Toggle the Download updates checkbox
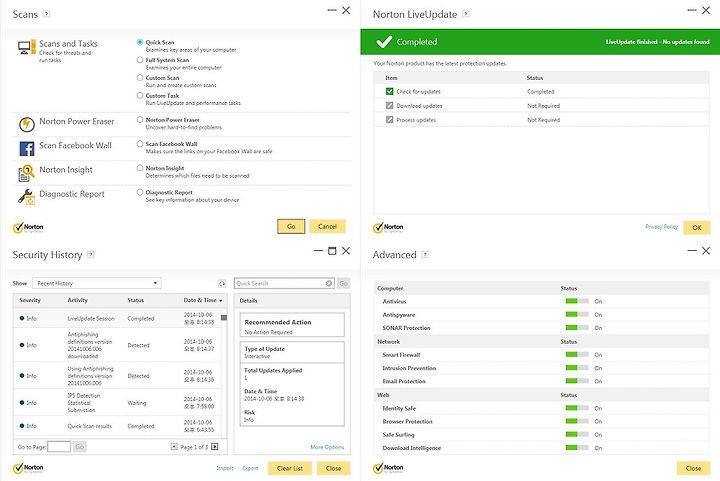Image resolution: width=720 pixels, height=481 pixels. tap(389, 106)
